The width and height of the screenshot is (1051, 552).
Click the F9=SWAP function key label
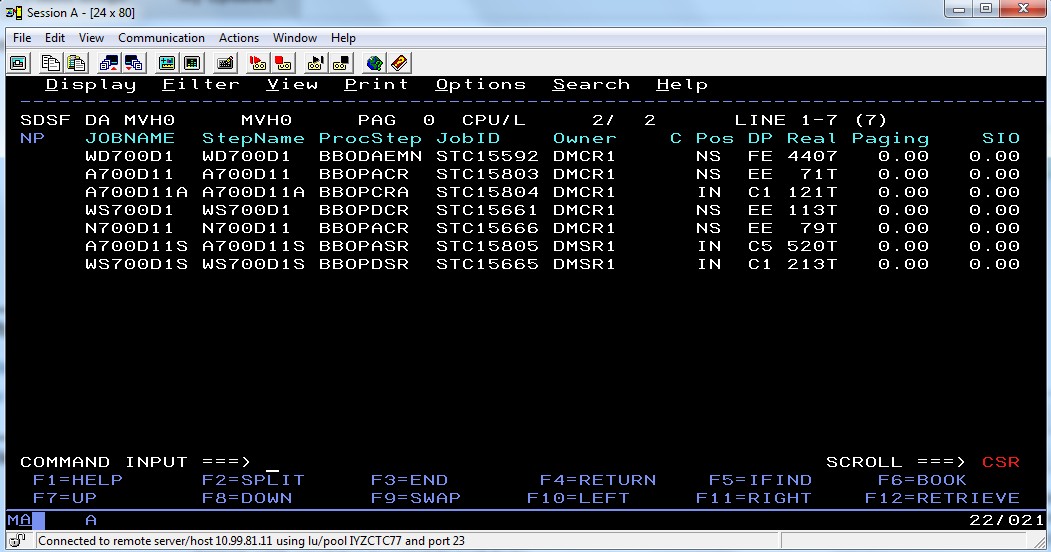coord(416,498)
